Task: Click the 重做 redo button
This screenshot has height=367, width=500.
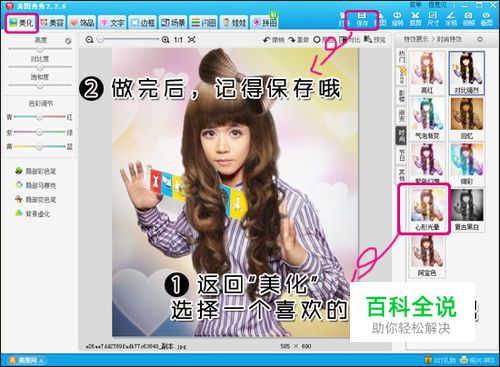Action: point(299,40)
